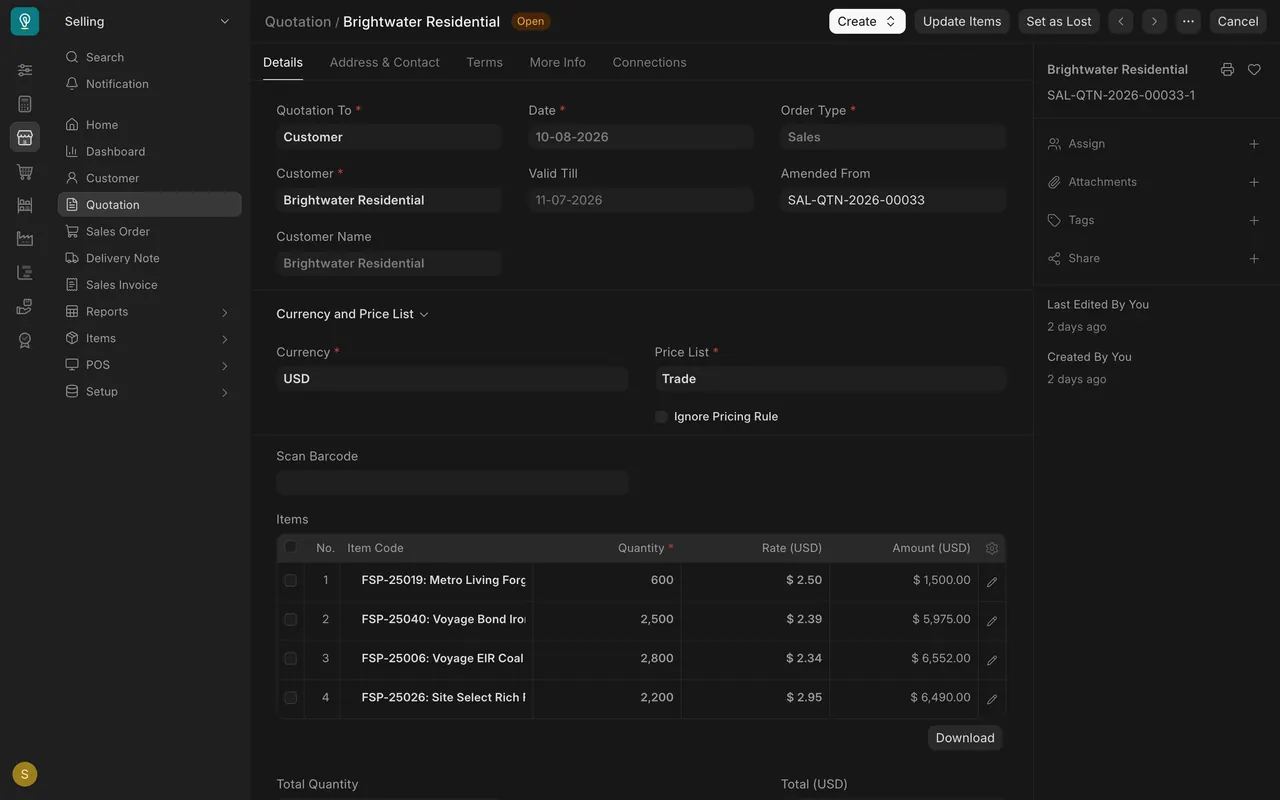Open the Connections tab

coord(649,62)
